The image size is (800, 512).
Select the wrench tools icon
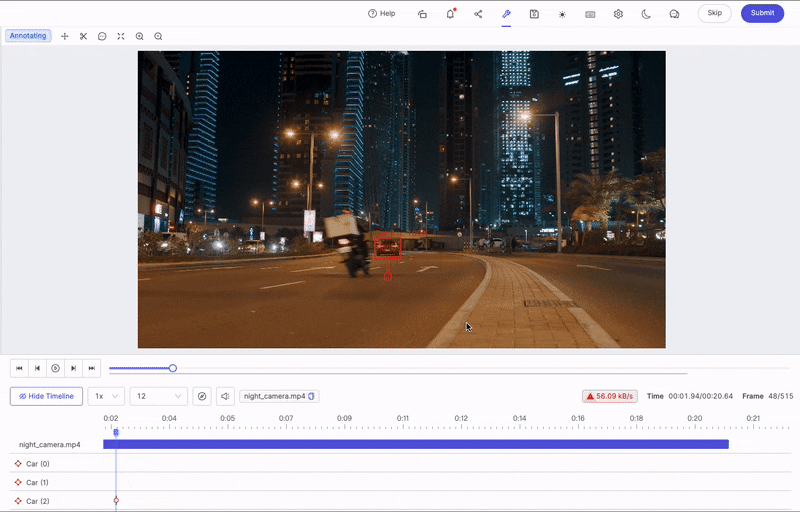(x=506, y=14)
